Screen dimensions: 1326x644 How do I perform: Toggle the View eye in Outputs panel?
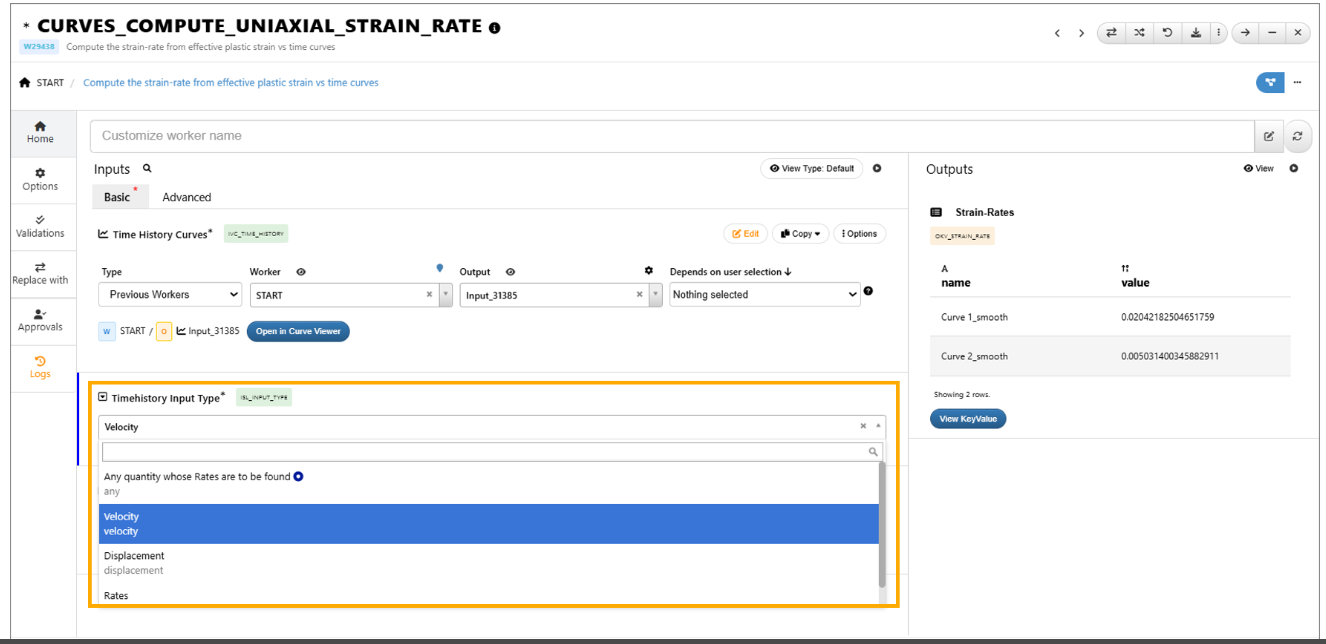[1258, 169]
